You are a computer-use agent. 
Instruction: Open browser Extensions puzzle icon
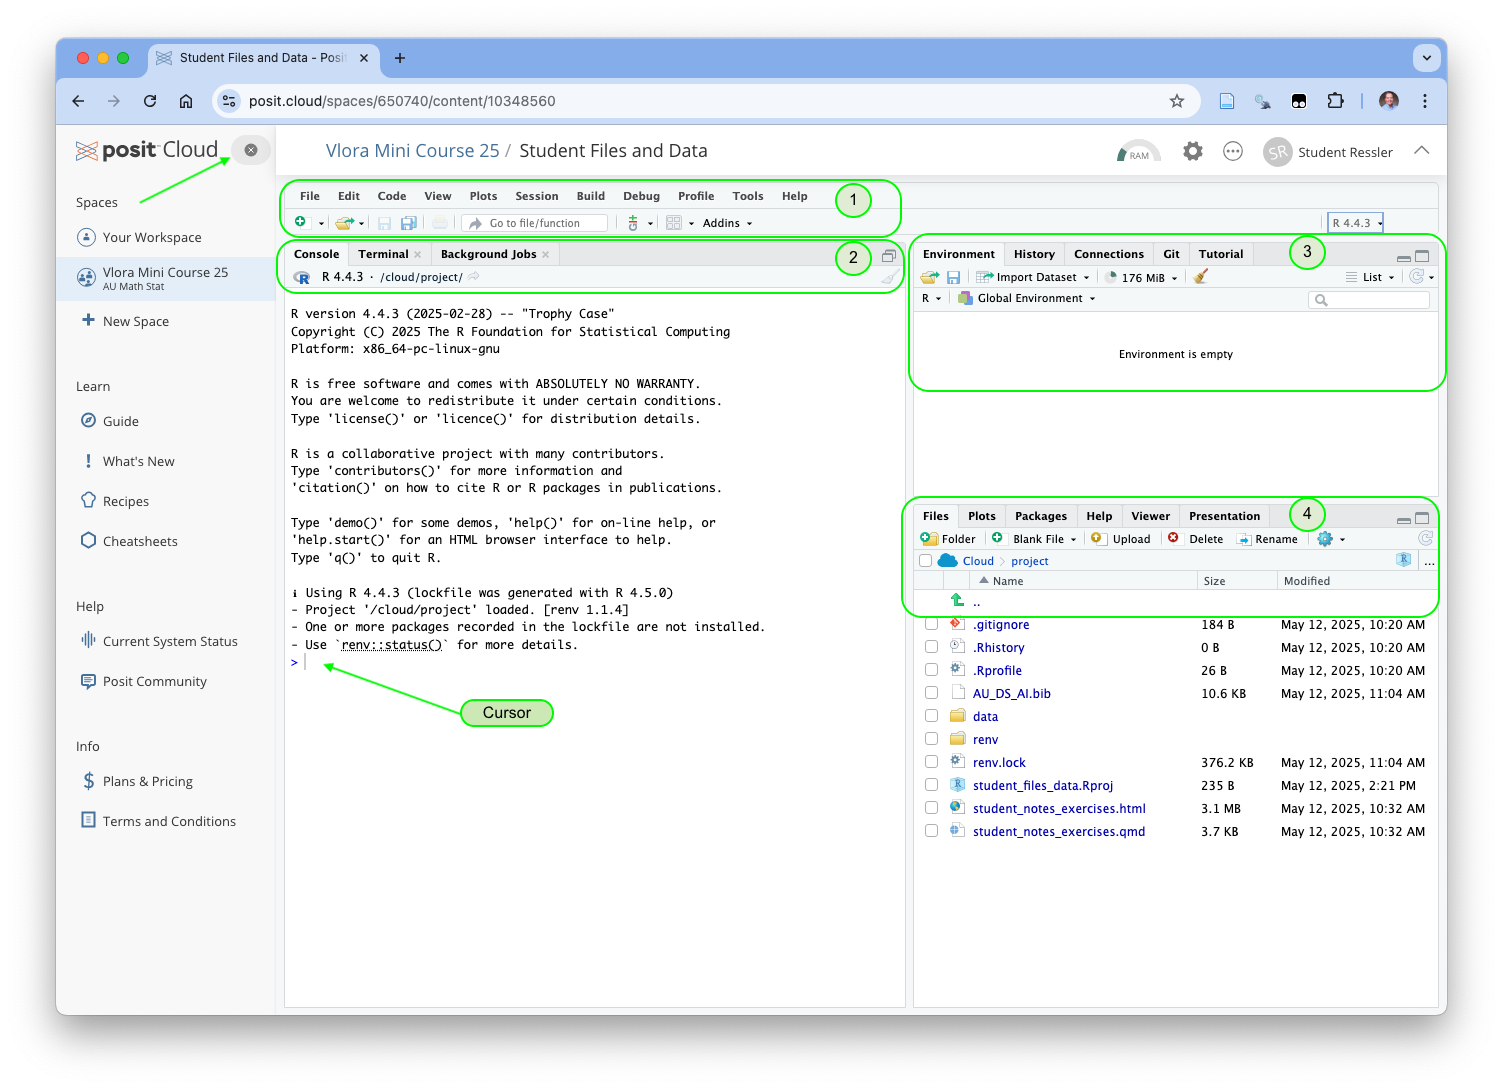click(x=1335, y=101)
